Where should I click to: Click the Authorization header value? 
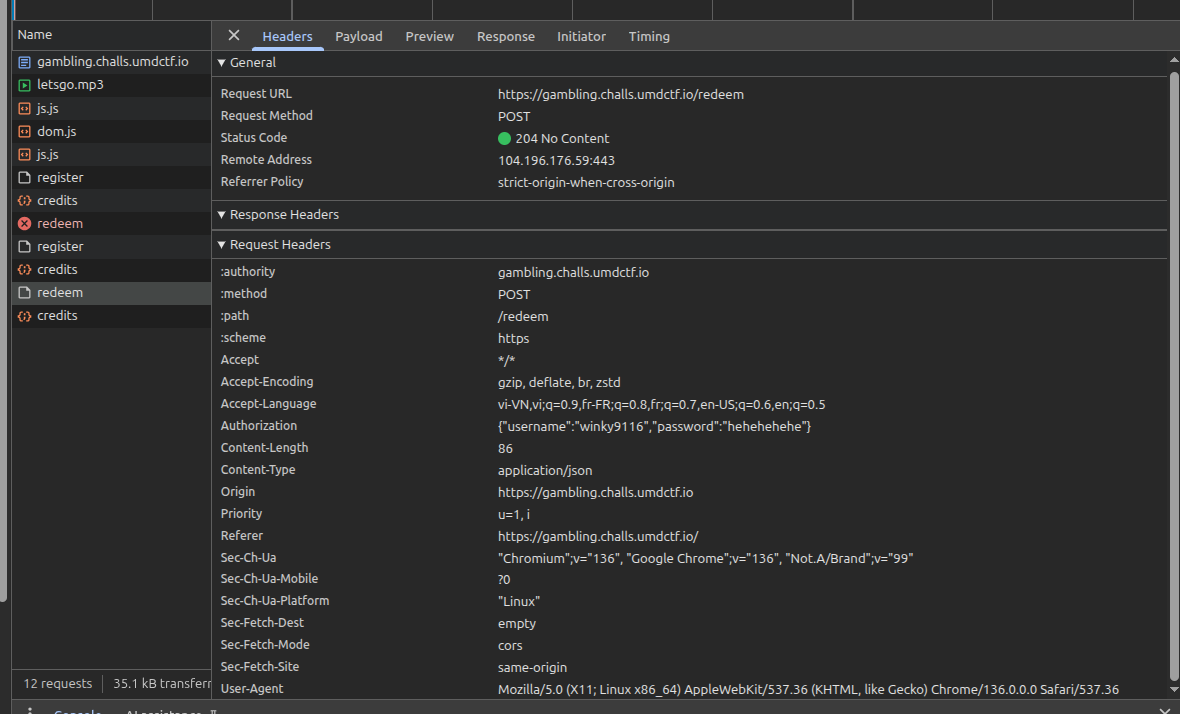654,426
